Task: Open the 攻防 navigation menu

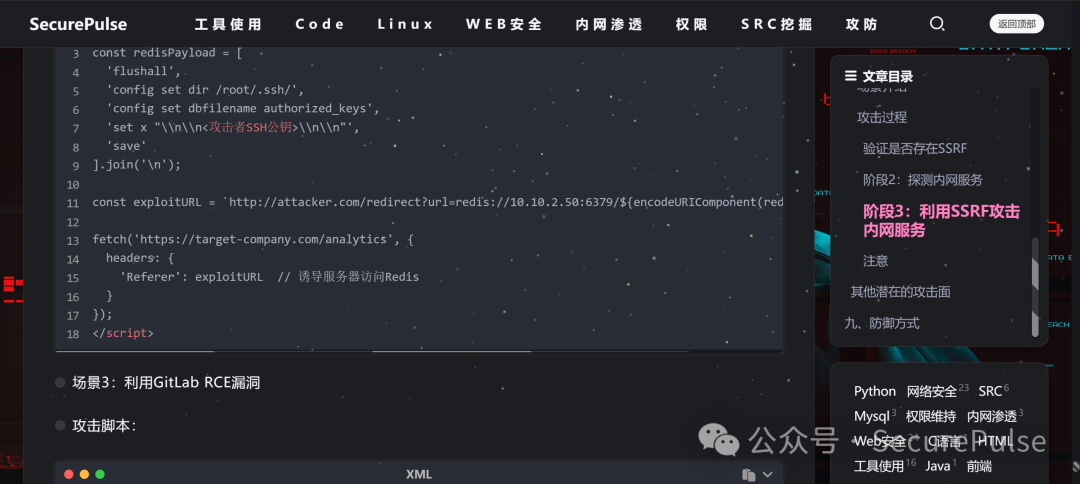Action: [x=862, y=25]
